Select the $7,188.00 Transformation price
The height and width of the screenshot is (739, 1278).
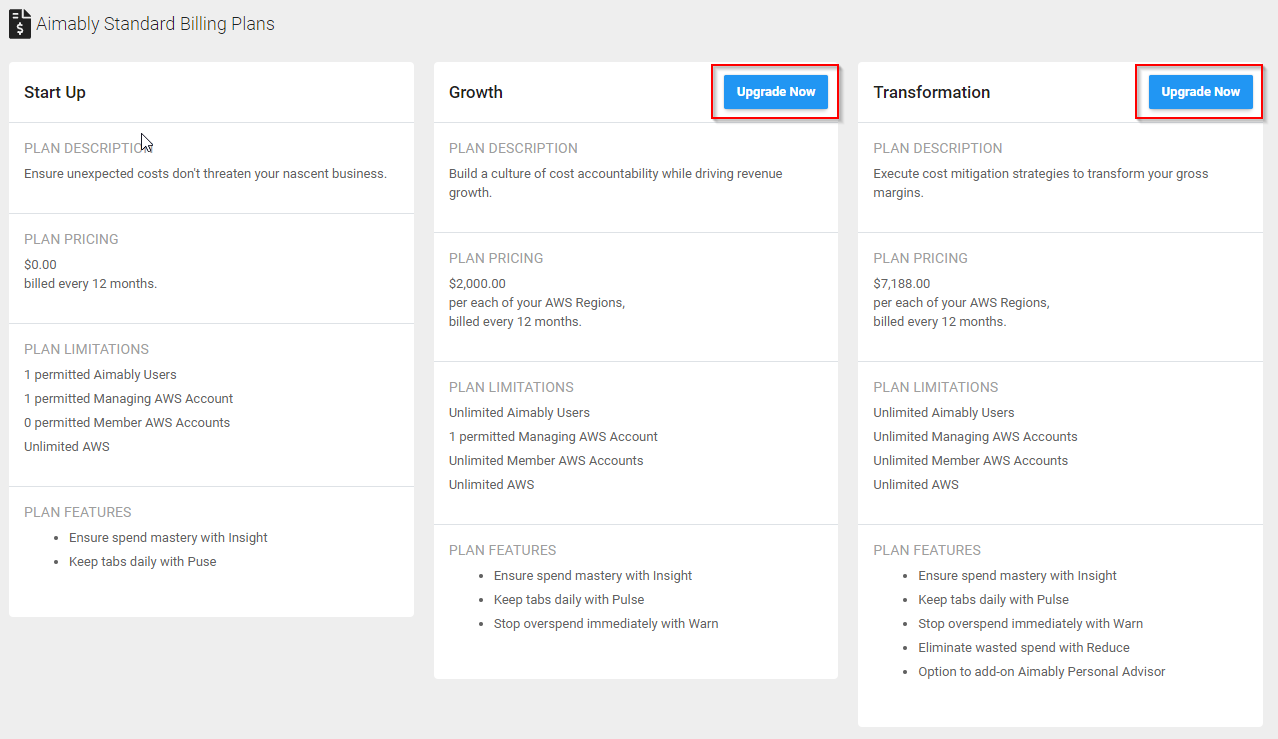(902, 284)
